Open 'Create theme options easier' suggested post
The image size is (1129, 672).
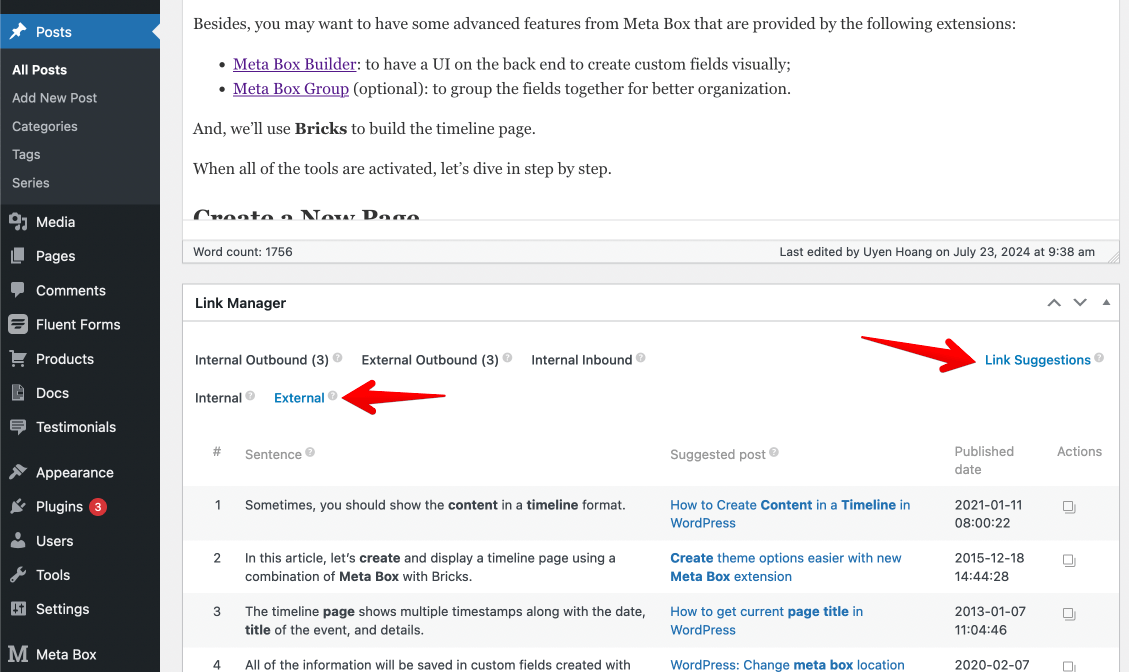786,567
